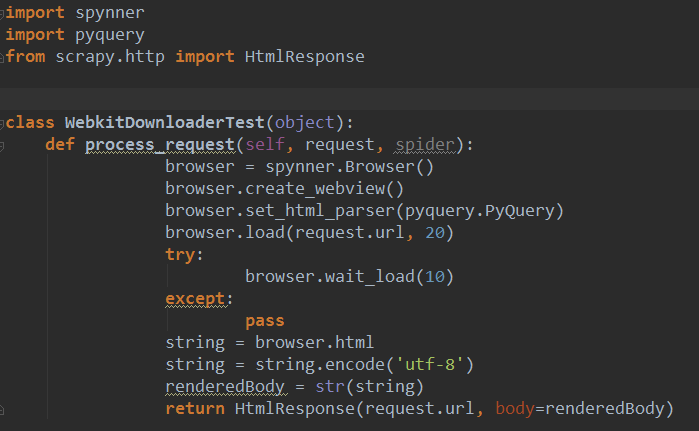Click the 'return' keyword

tap(195, 409)
